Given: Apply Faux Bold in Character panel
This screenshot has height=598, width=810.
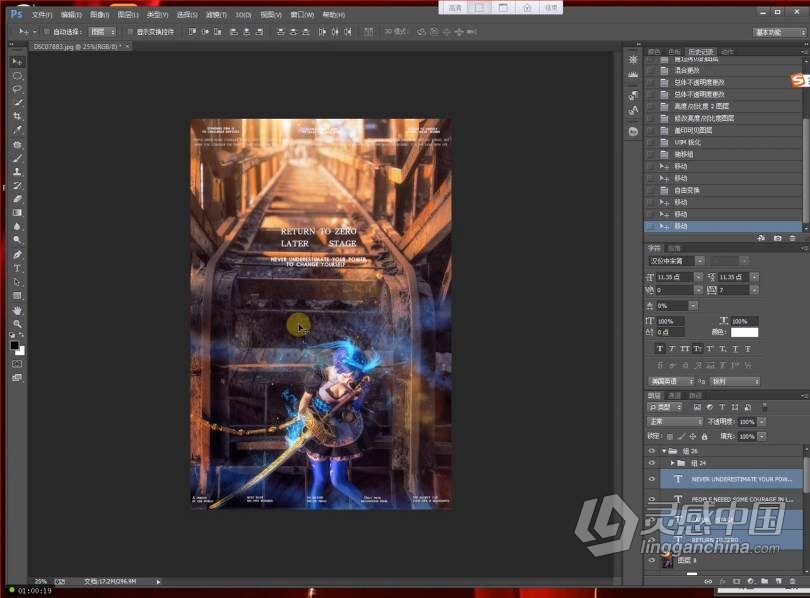Looking at the screenshot, I should (x=660, y=349).
